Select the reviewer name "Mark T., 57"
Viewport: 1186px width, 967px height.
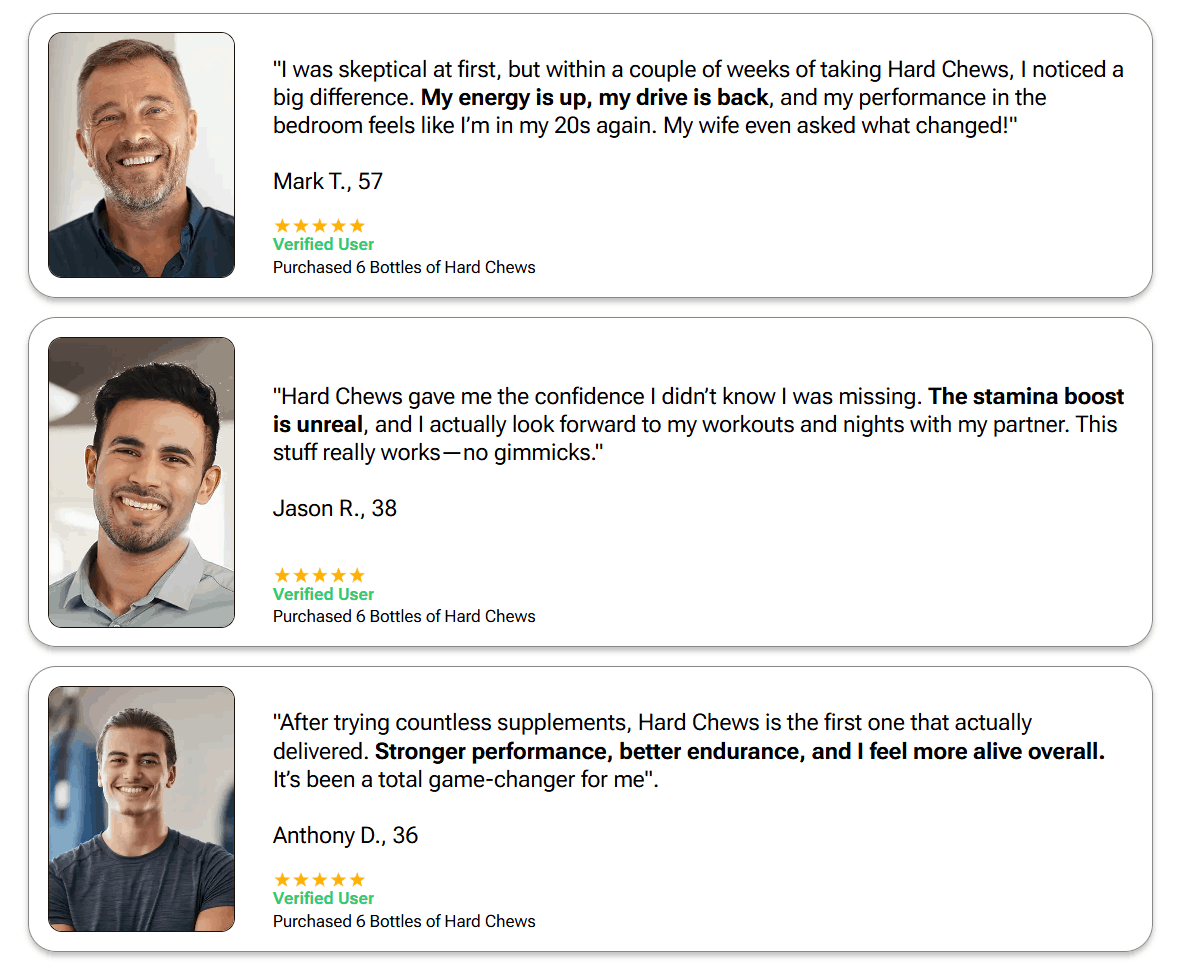click(x=328, y=181)
